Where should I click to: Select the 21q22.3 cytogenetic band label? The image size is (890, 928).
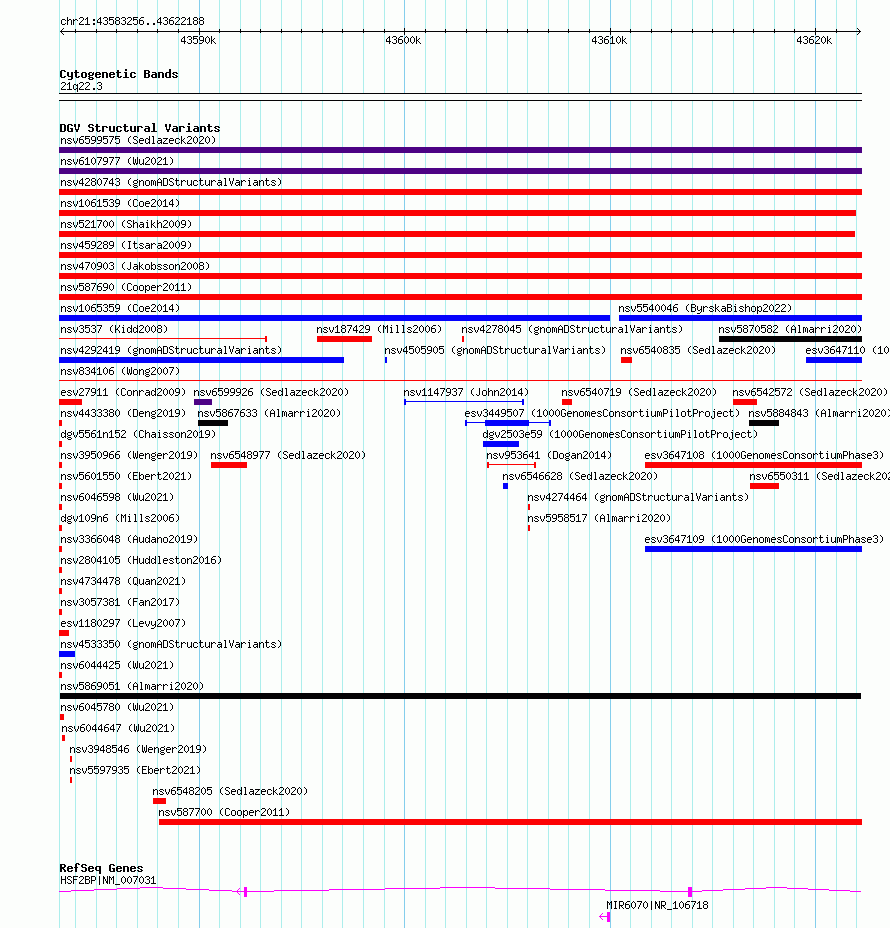point(81,86)
